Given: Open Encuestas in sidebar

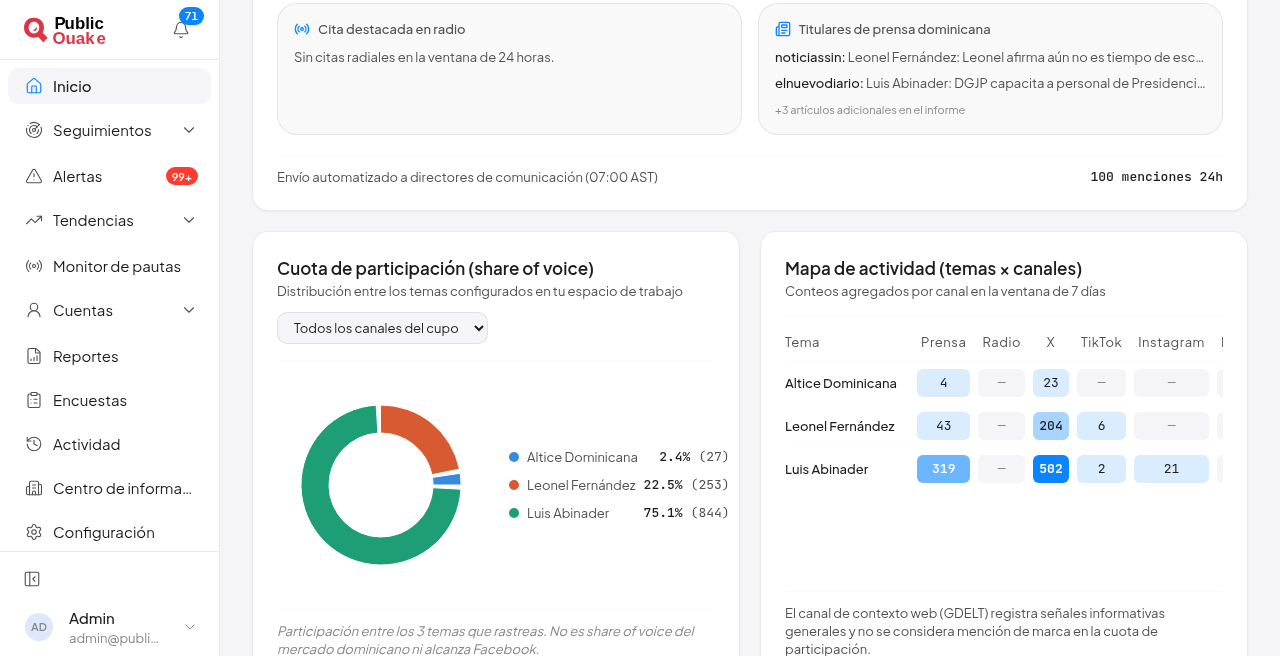Looking at the screenshot, I should click(x=109, y=400).
